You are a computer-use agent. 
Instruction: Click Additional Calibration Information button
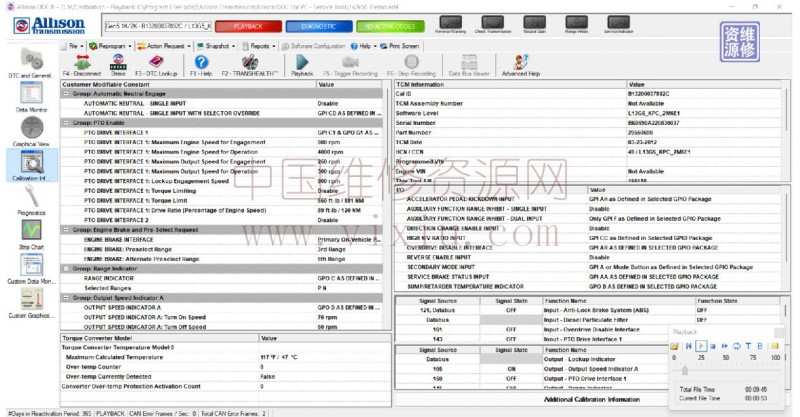tap(591, 399)
